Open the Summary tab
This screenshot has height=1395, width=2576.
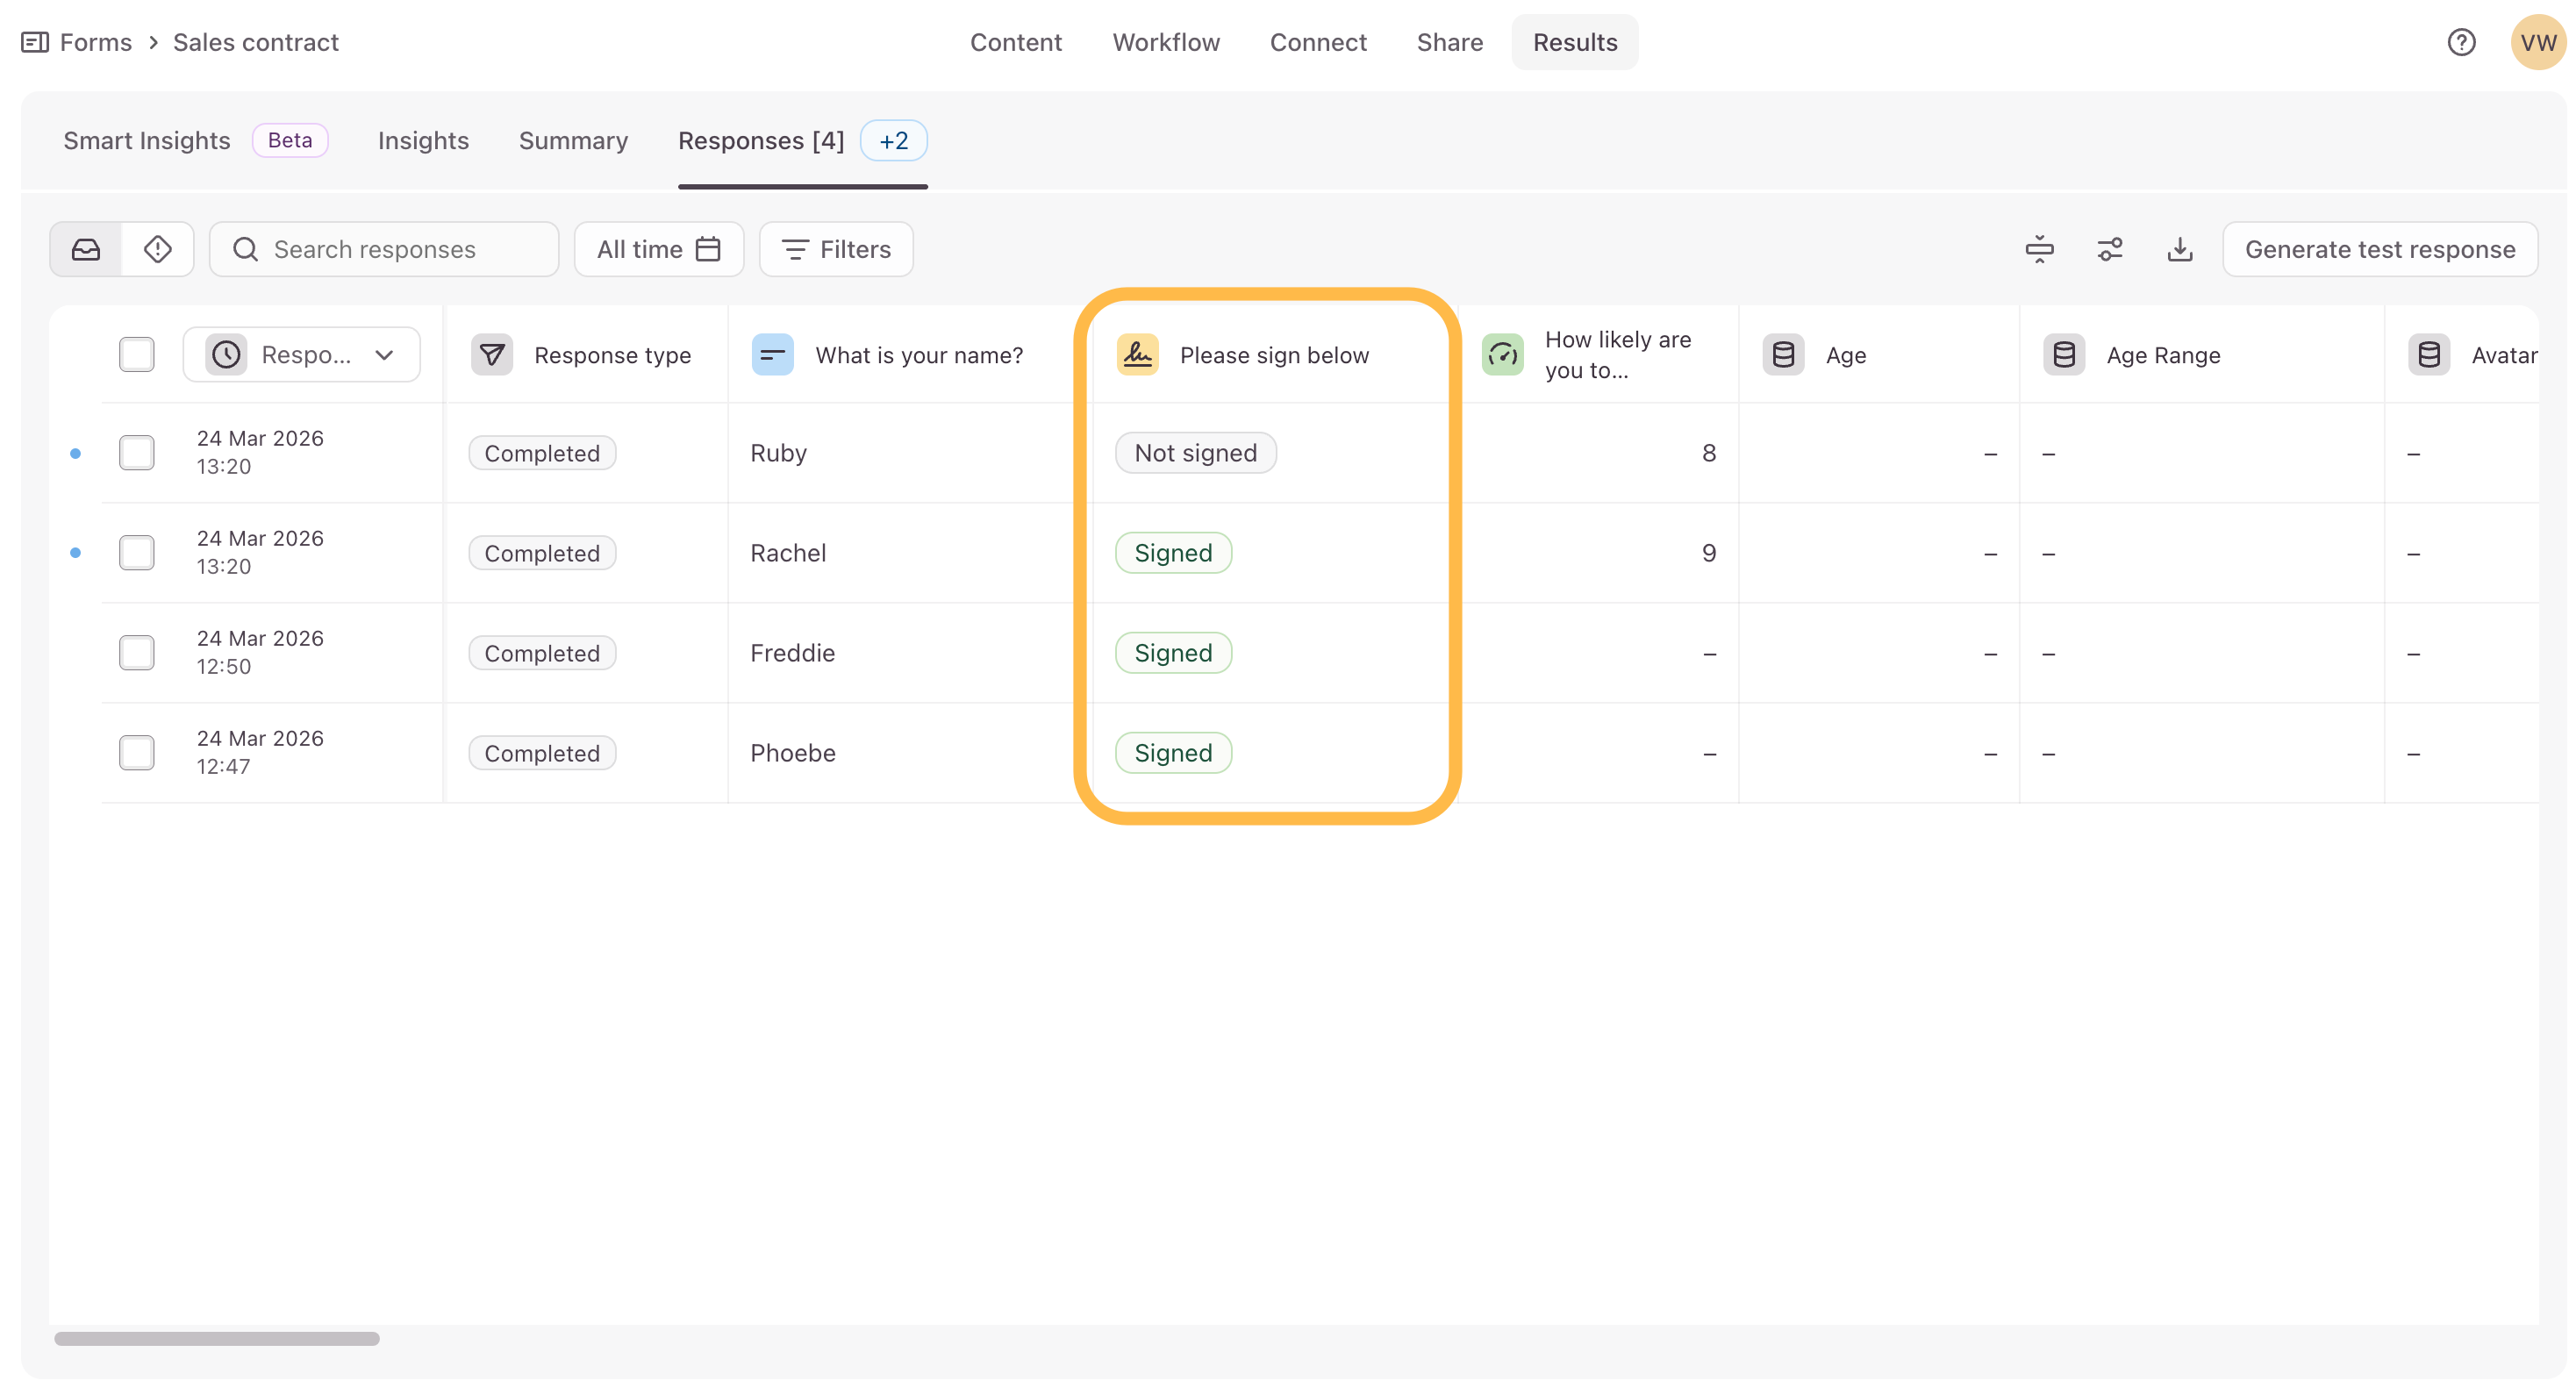pos(573,141)
